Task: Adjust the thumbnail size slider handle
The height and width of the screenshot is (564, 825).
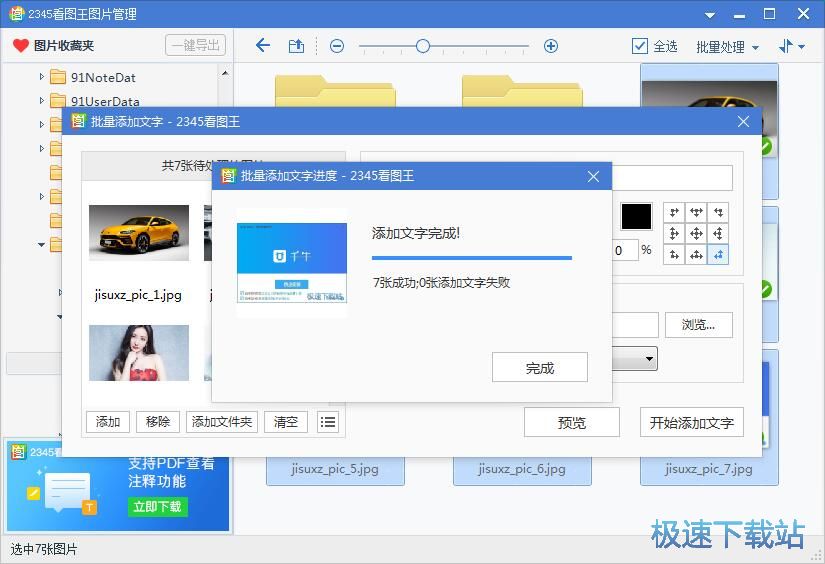Action: (422, 46)
